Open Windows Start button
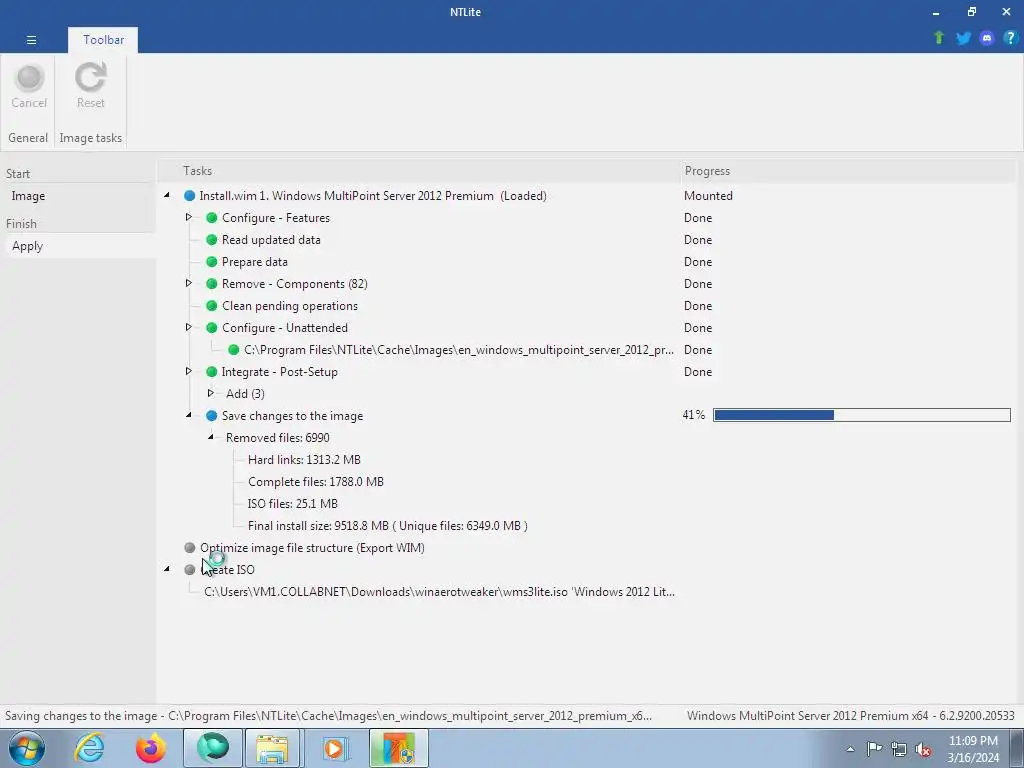Image resolution: width=1024 pixels, height=768 pixels. coord(27,748)
